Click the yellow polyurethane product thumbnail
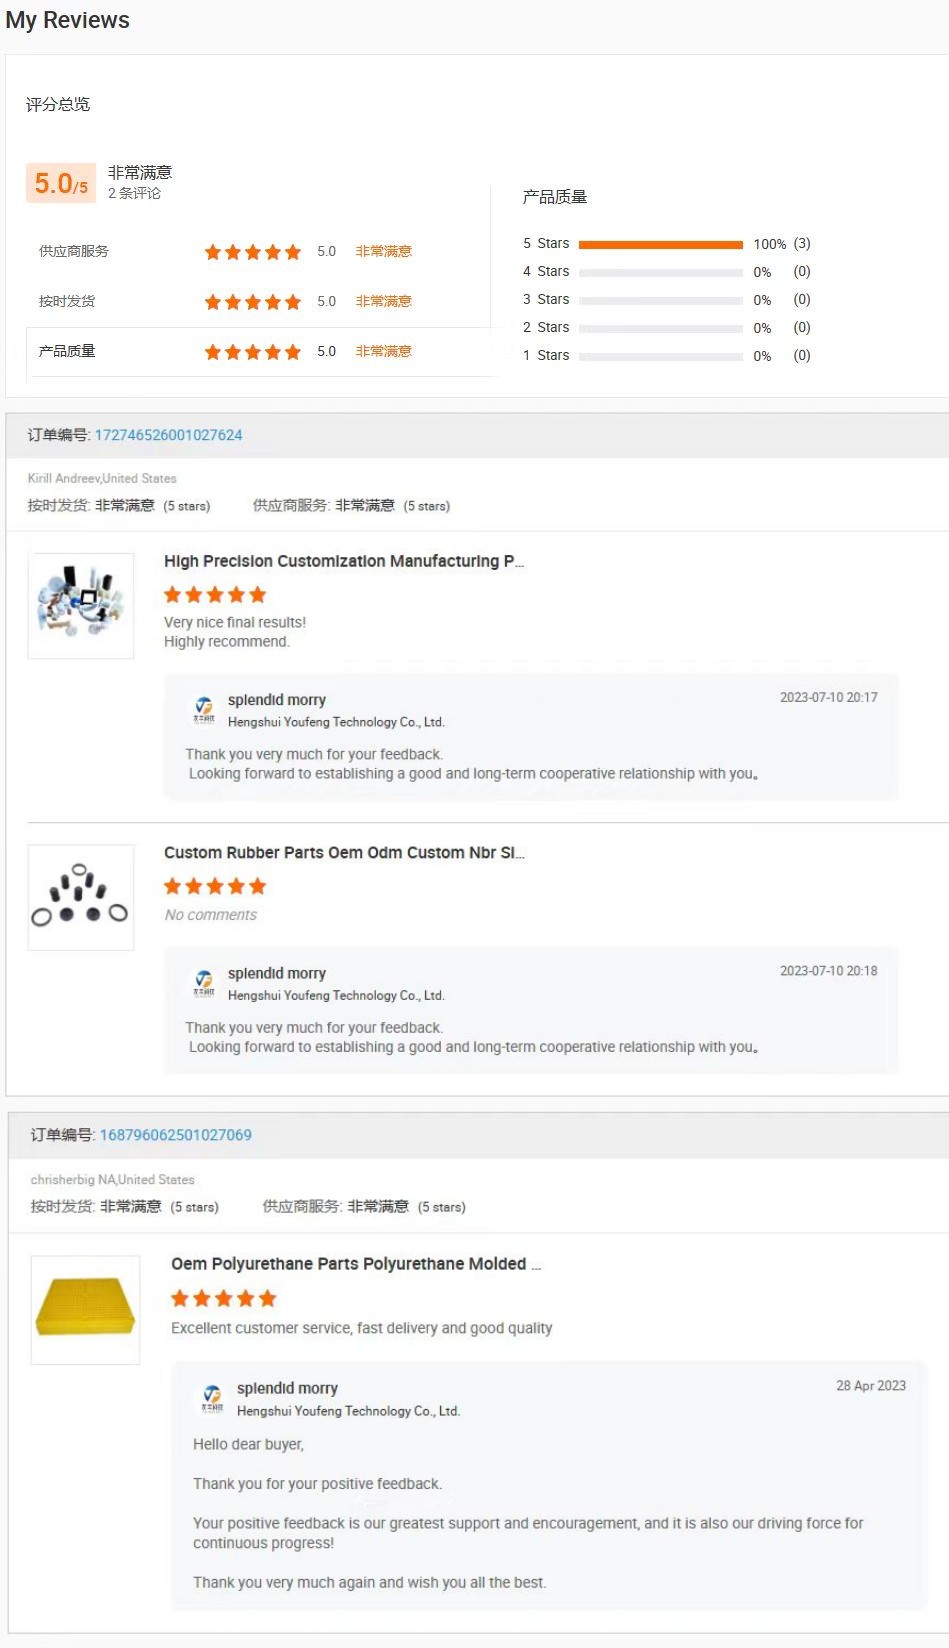The width and height of the screenshot is (949, 1648). point(85,1309)
